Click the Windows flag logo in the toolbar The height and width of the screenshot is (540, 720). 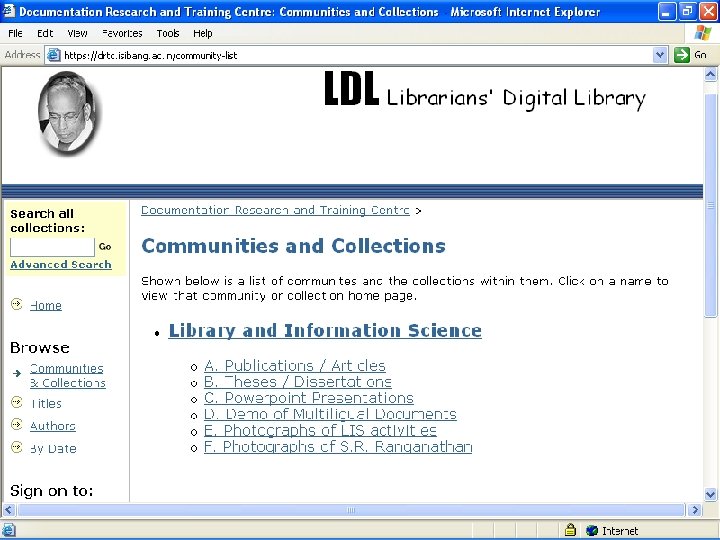coord(703,33)
